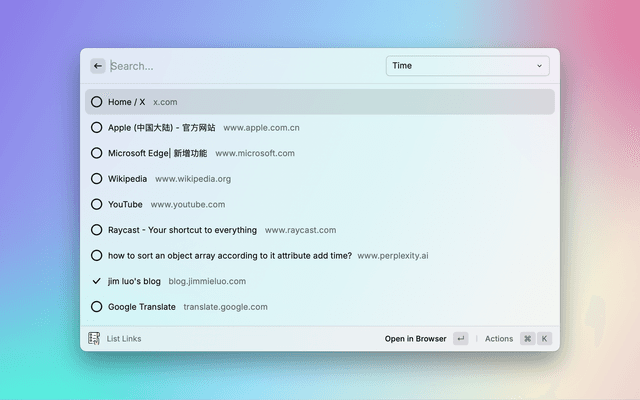Screen dimensions: 640x400
Task: Click the List Links extension icon
Action: pyautogui.click(x=94, y=339)
